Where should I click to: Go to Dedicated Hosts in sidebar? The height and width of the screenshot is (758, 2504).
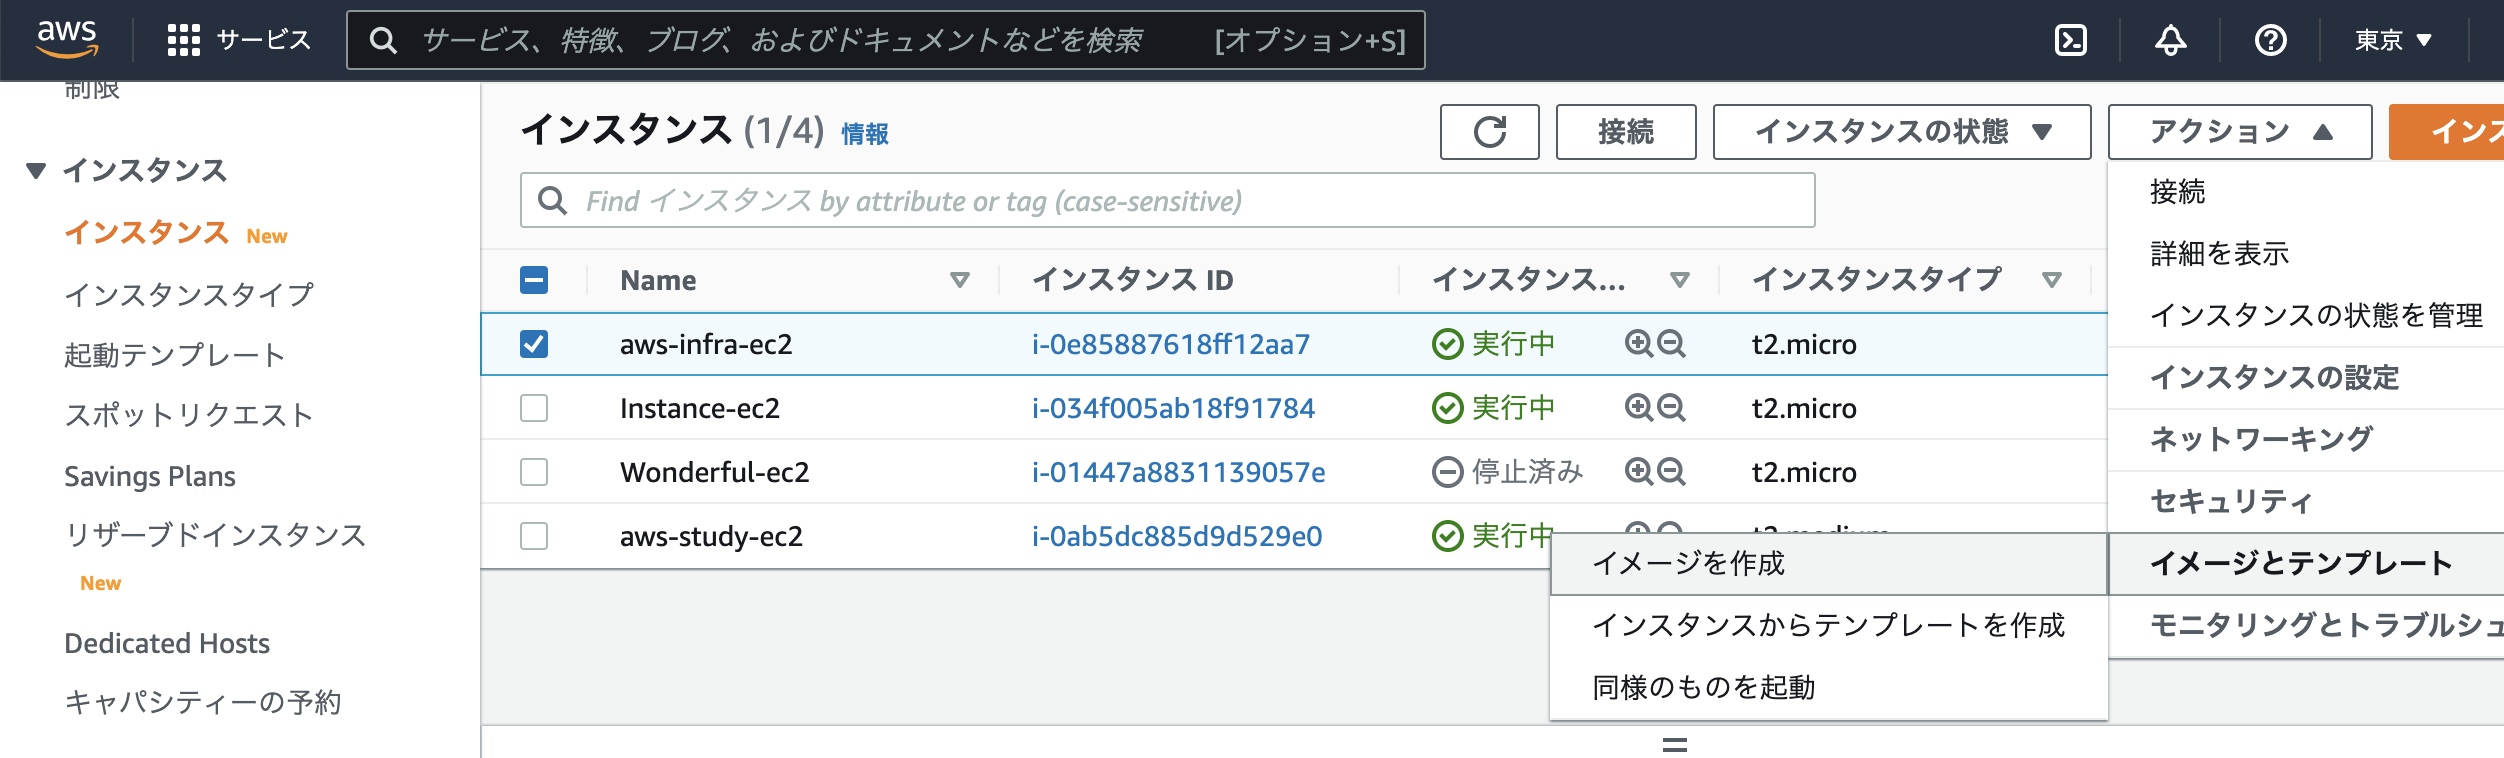(x=167, y=643)
